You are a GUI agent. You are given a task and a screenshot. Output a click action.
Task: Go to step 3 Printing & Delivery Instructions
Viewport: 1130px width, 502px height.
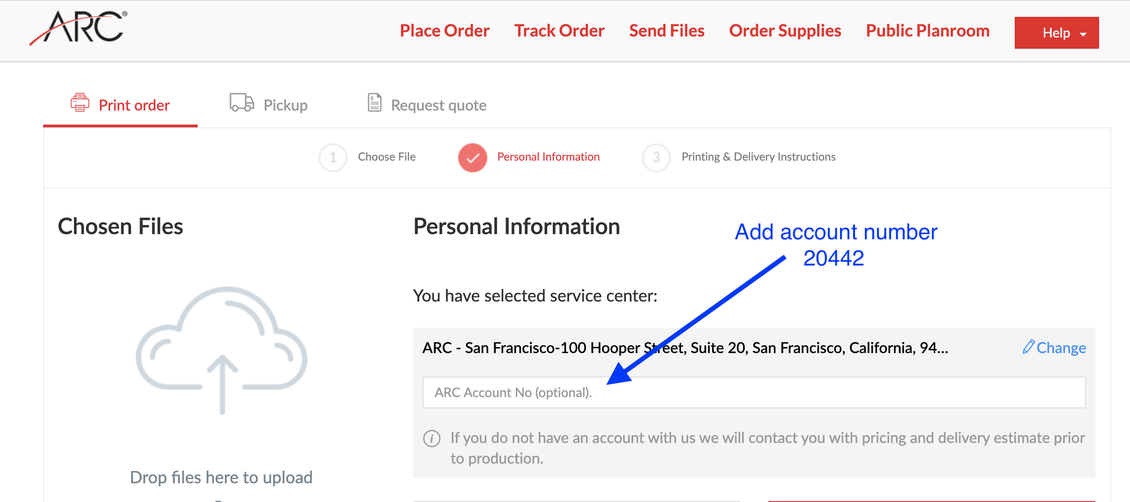coord(739,157)
